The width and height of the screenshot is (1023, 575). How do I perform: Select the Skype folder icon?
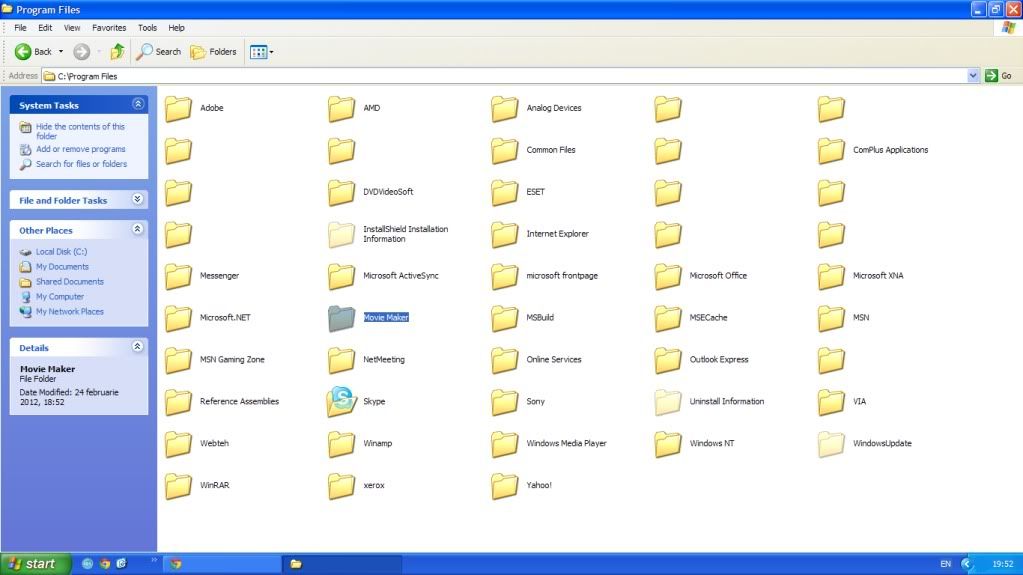pyautogui.click(x=341, y=401)
